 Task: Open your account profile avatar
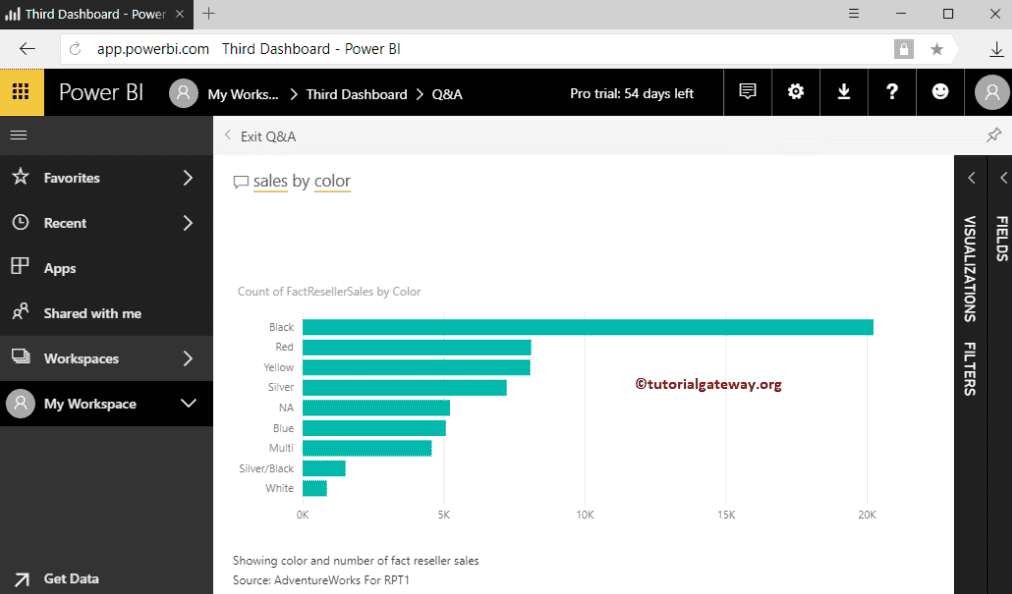(x=990, y=91)
